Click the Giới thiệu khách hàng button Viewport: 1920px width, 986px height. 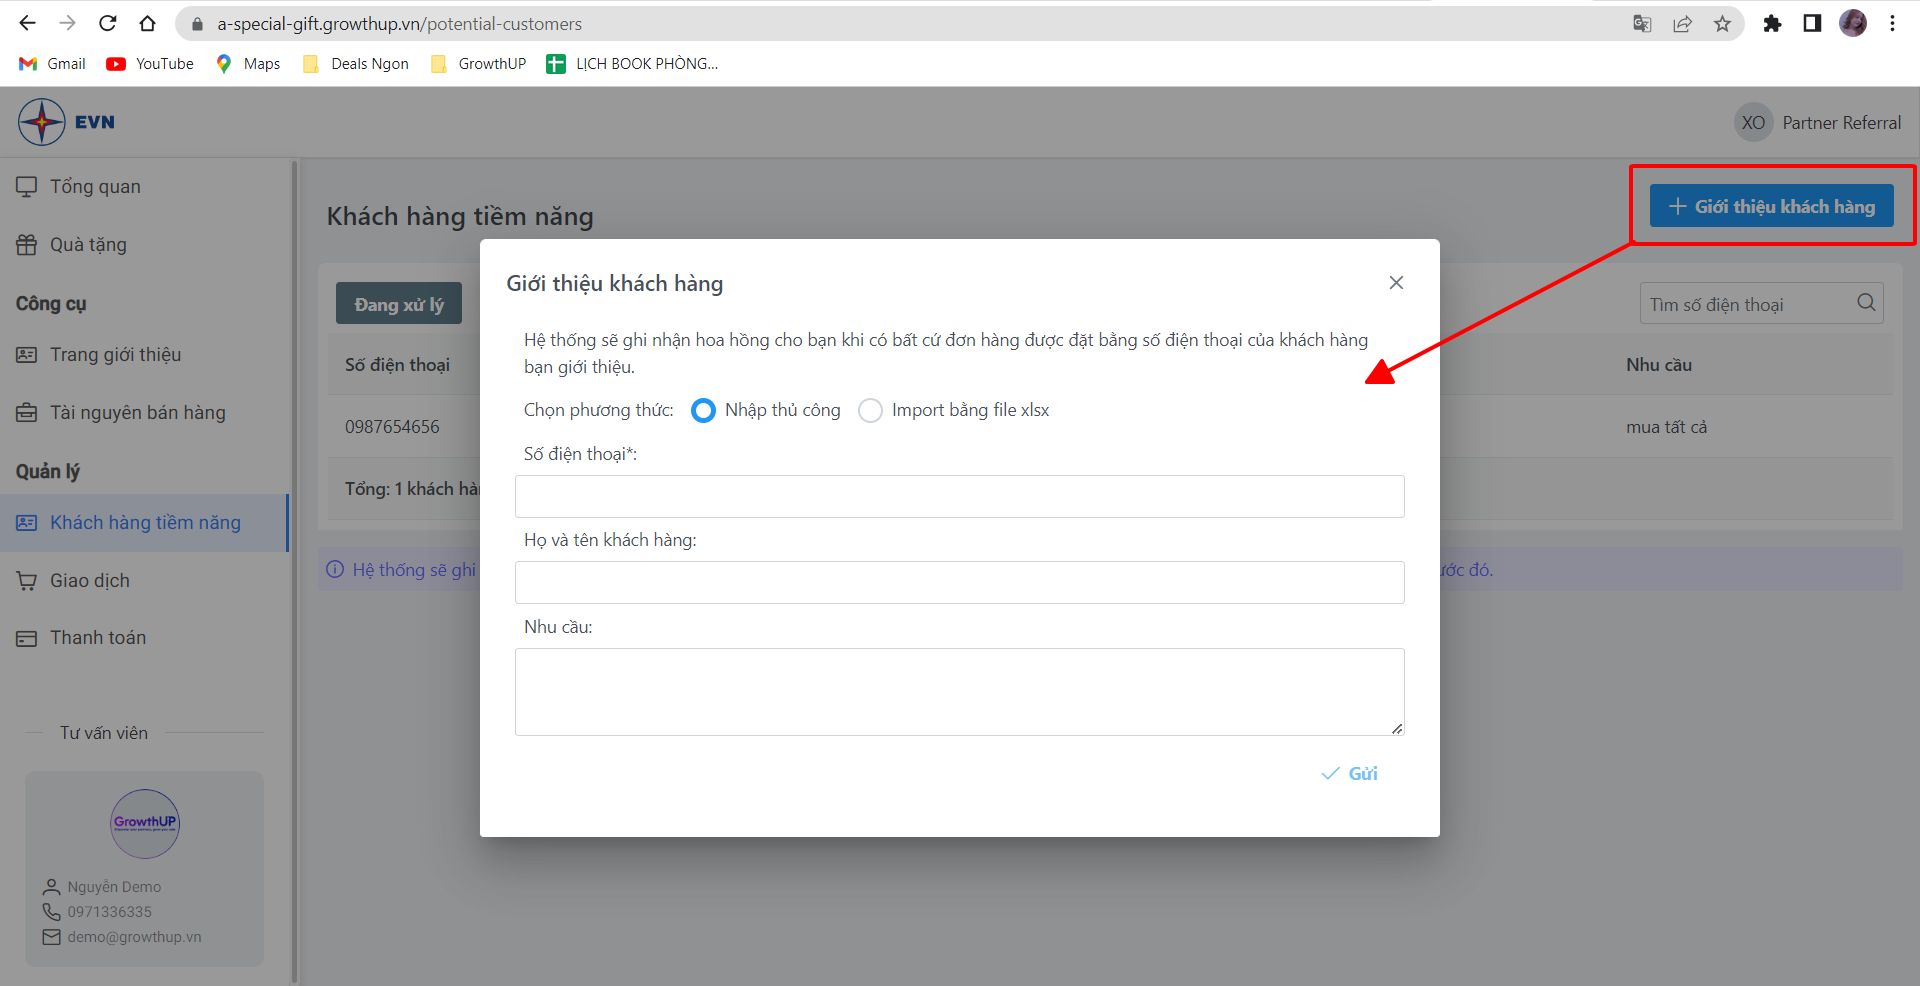tap(1771, 207)
